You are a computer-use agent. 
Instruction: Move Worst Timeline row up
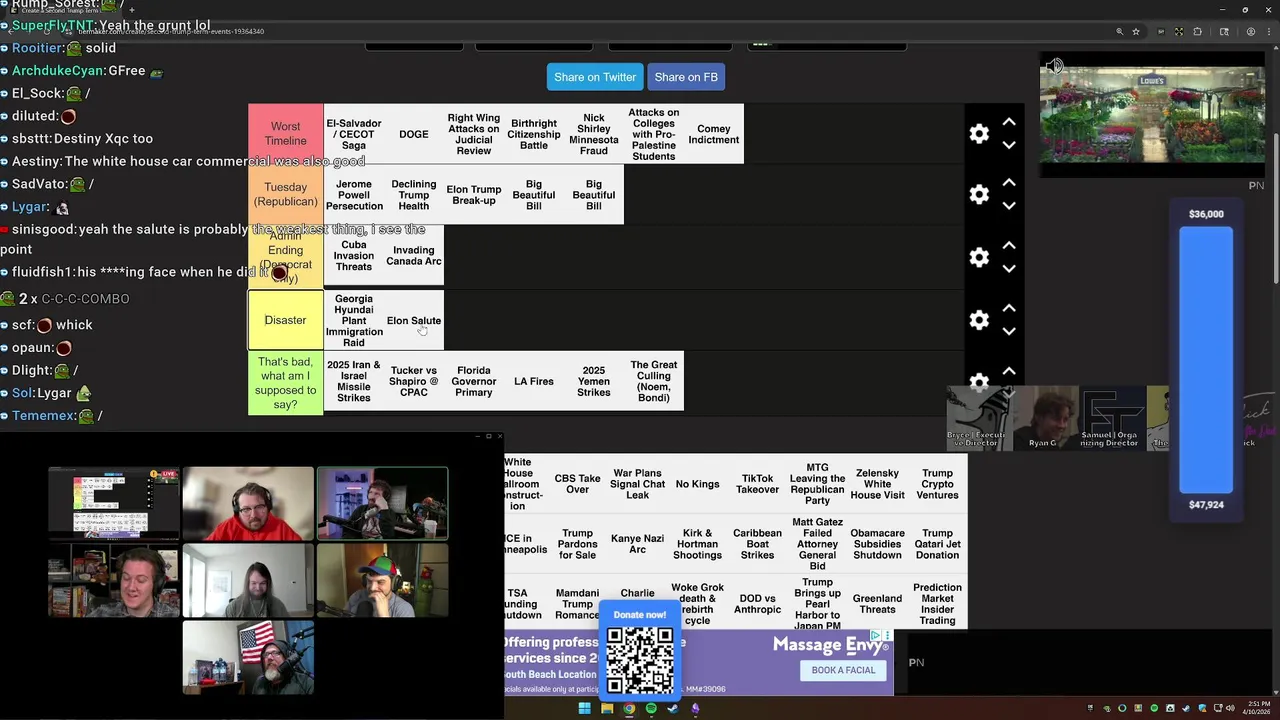pos(1009,122)
